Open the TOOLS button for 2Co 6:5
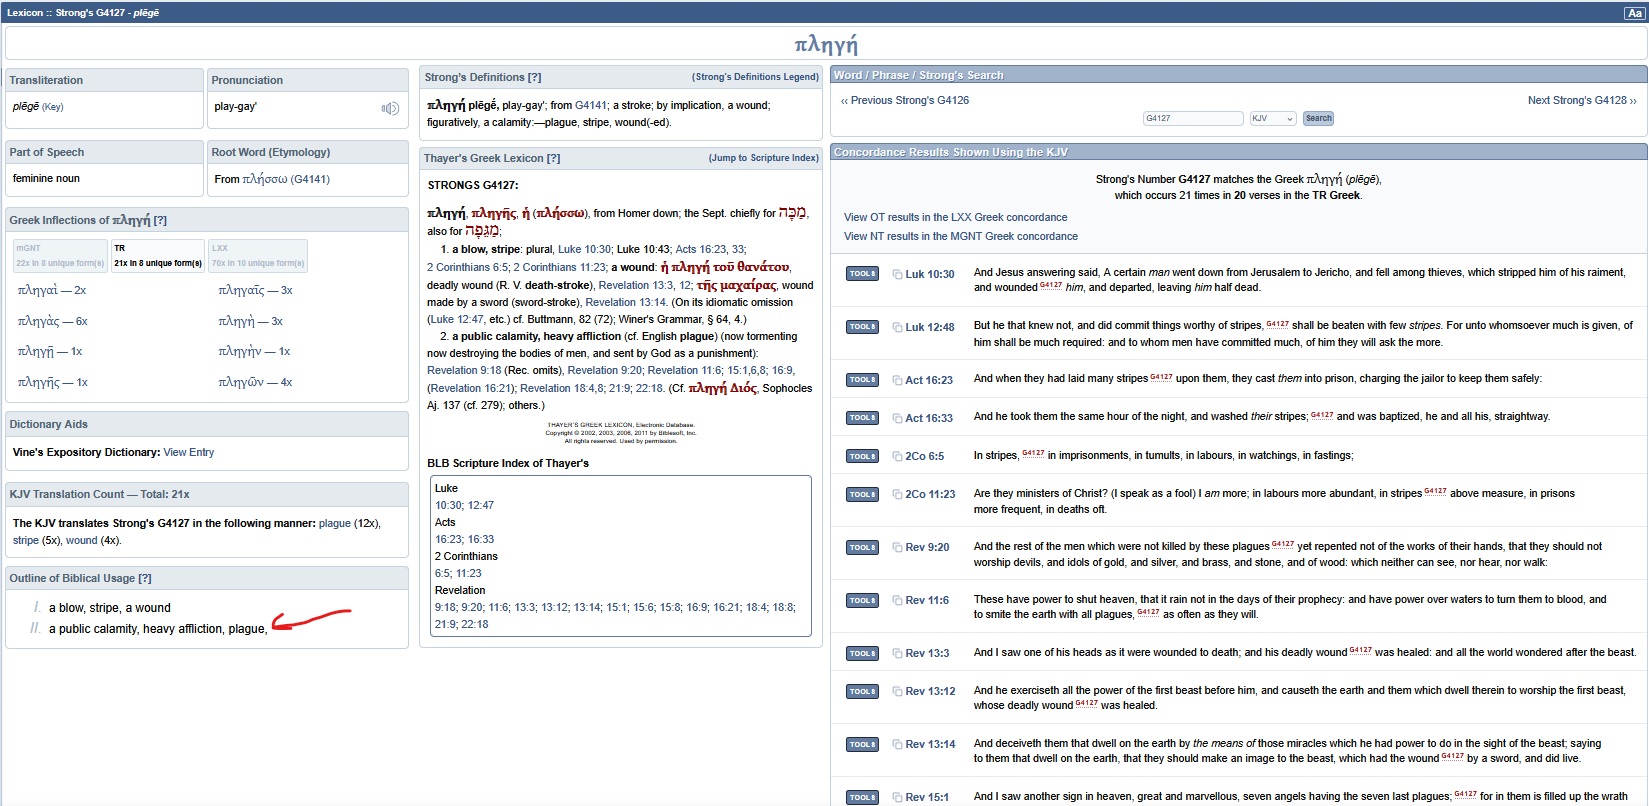 (862, 456)
